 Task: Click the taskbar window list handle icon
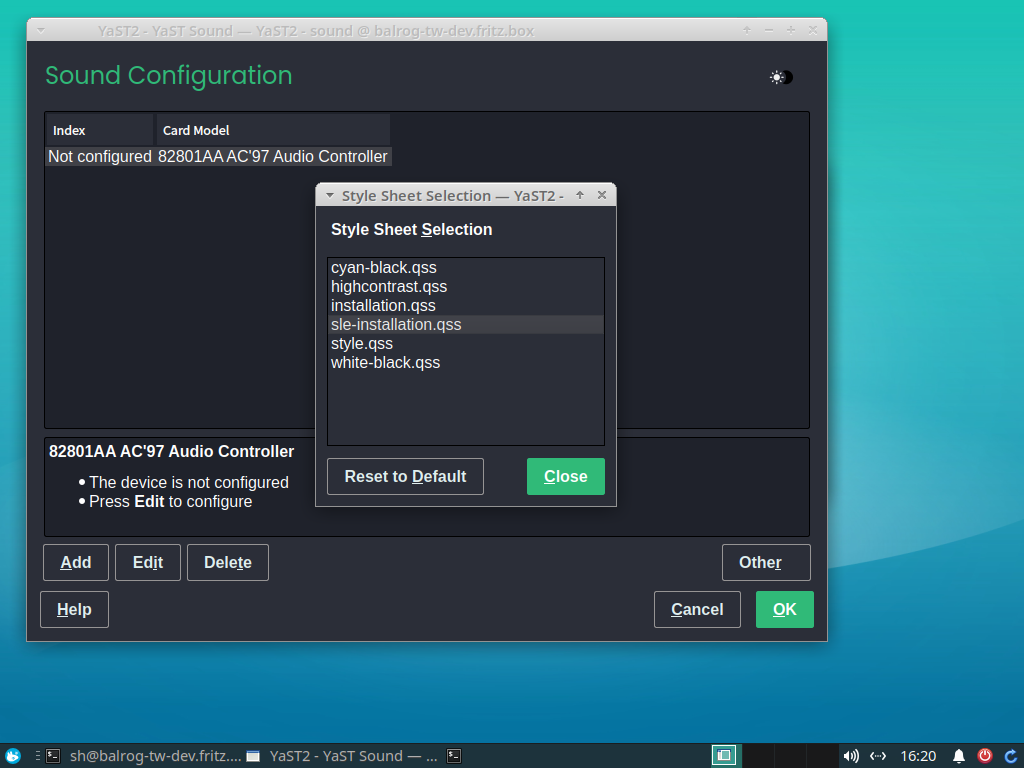[x=37, y=756]
